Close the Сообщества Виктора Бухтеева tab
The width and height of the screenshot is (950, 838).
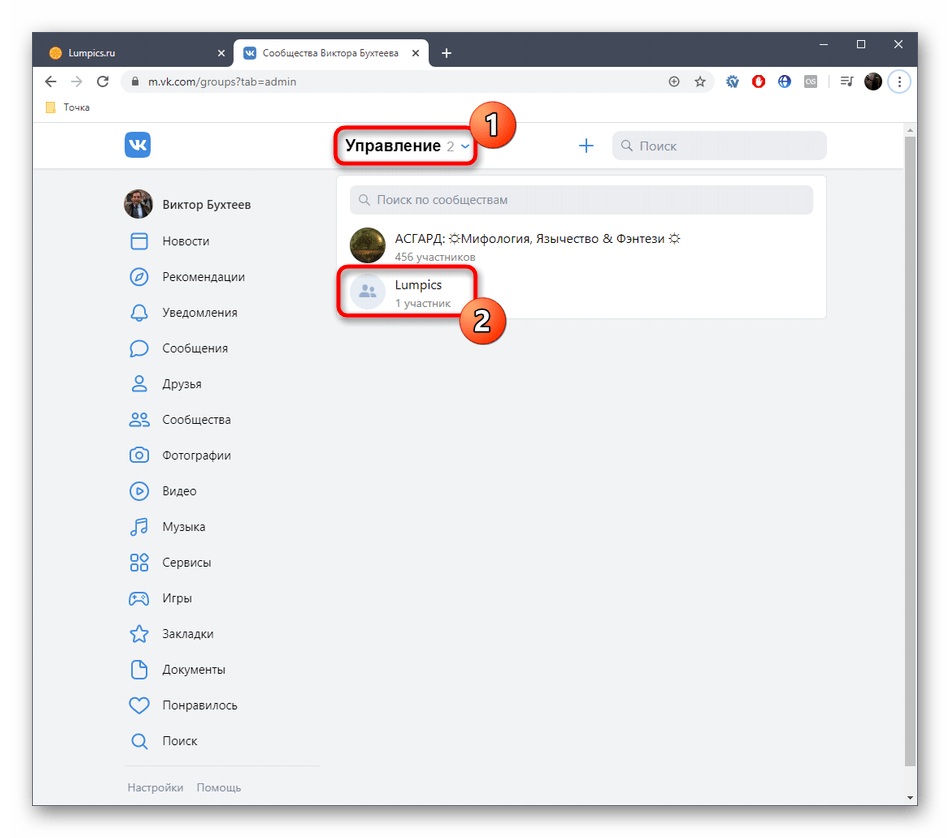(416, 53)
